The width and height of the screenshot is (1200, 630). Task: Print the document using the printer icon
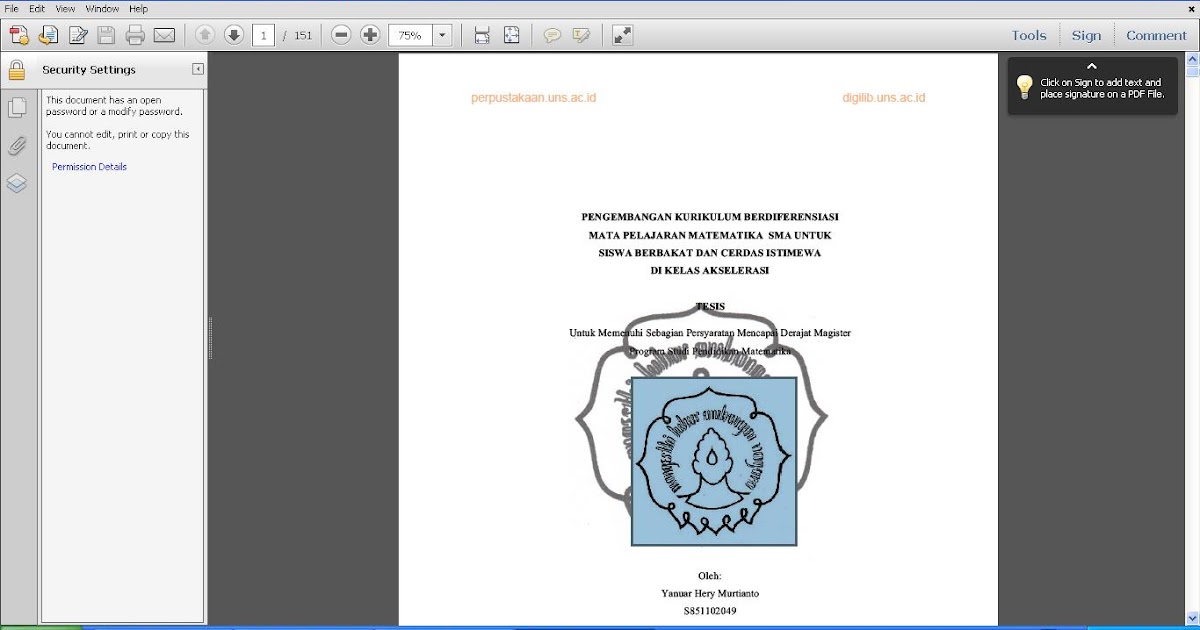pos(135,35)
